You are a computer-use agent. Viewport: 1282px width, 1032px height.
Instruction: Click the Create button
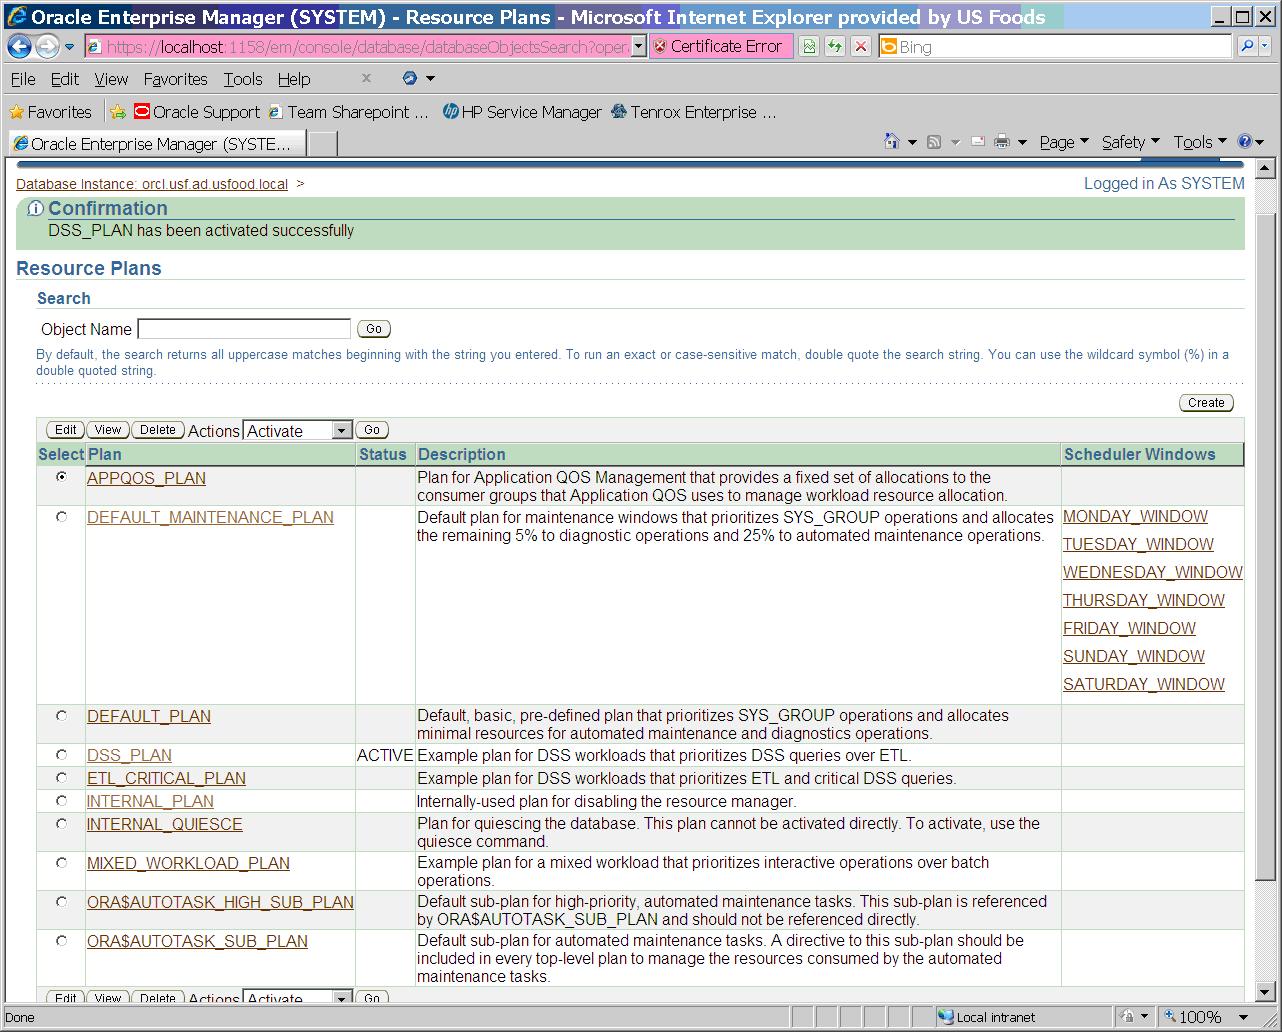tap(1206, 402)
